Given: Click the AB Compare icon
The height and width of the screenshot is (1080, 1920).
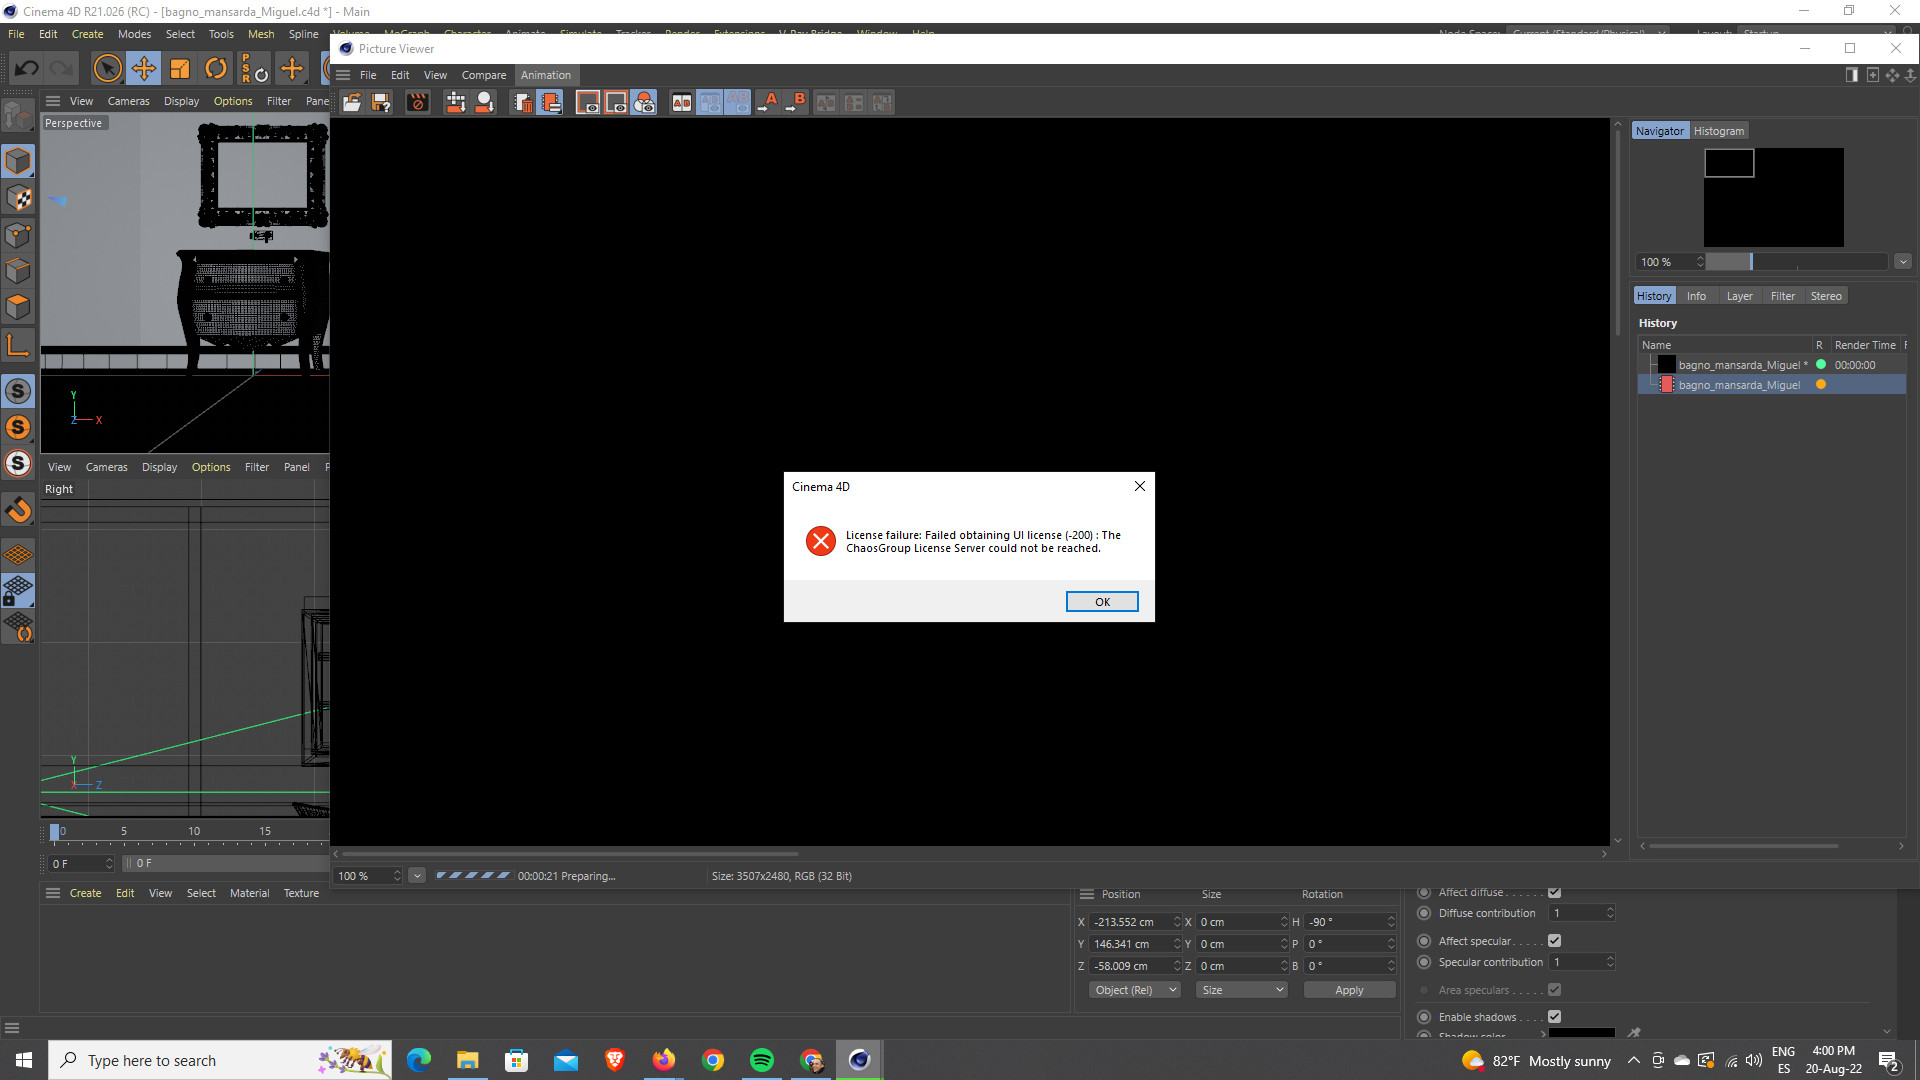Looking at the screenshot, I should pos(682,102).
